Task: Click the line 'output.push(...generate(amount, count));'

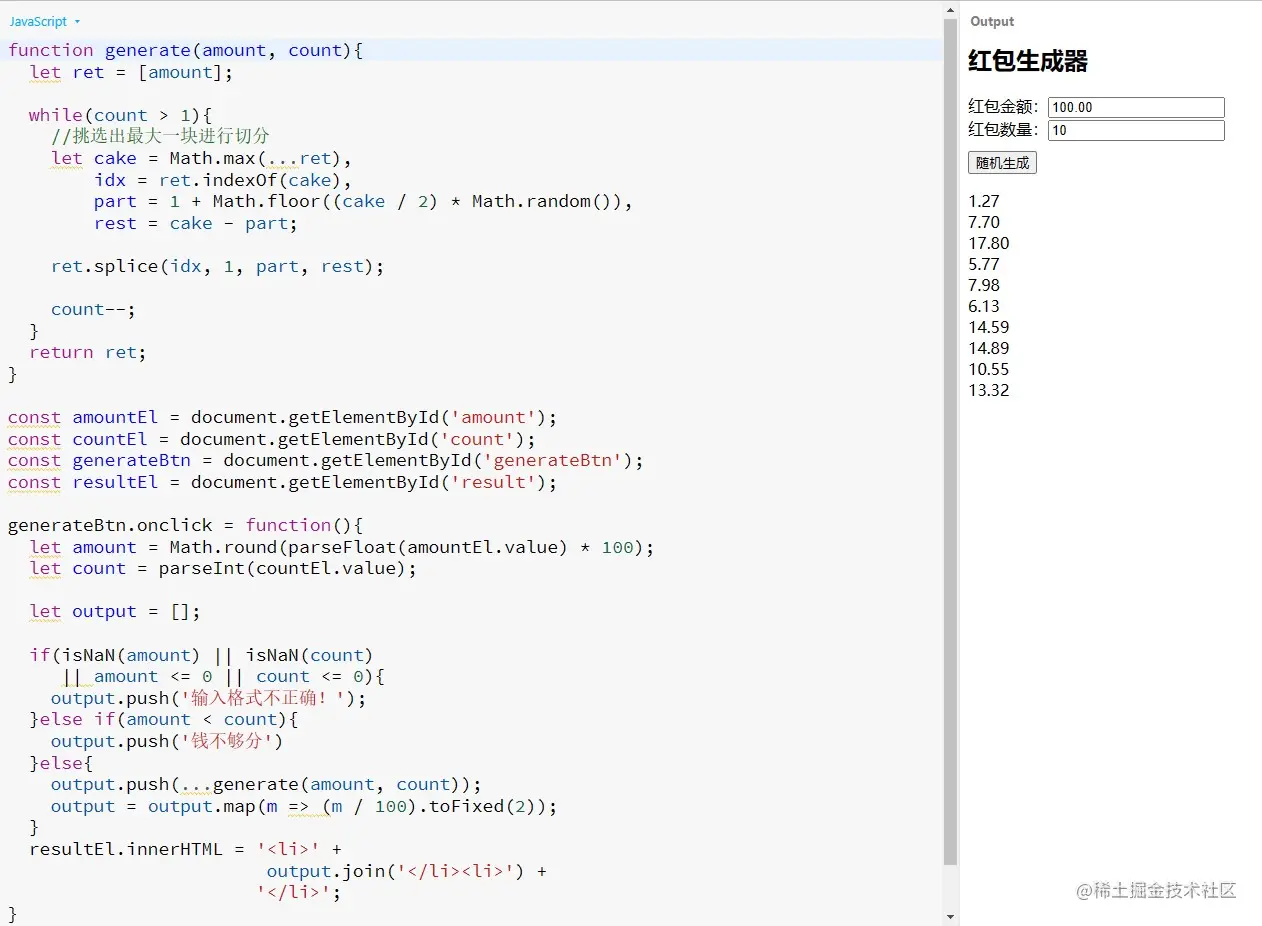Action: pos(266,784)
